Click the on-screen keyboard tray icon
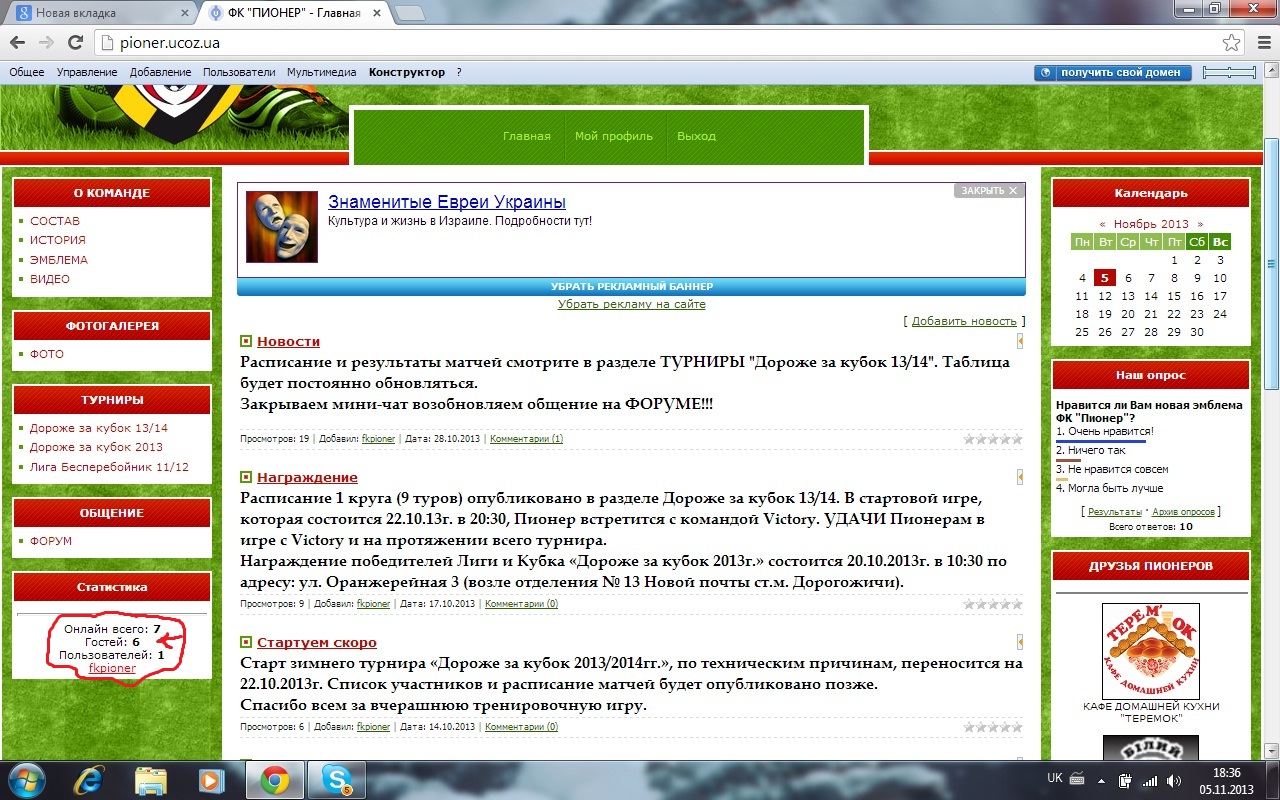The image size is (1280, 800). pyautogui.click(x=1077, y=778)
